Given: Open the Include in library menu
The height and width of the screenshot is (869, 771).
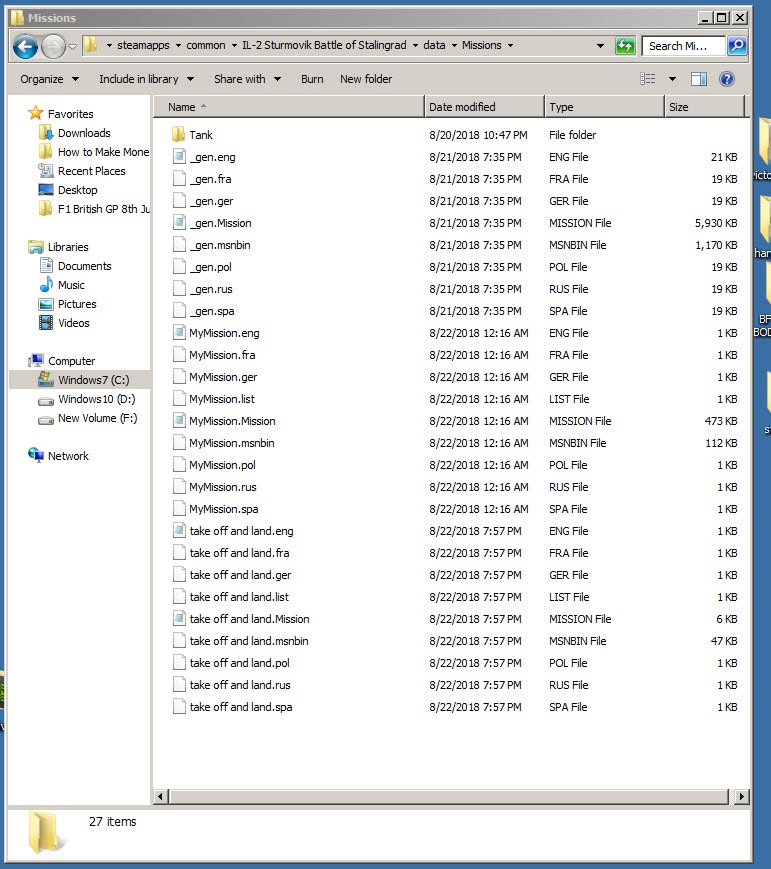Looking at the screenshot, I should 146,79.
